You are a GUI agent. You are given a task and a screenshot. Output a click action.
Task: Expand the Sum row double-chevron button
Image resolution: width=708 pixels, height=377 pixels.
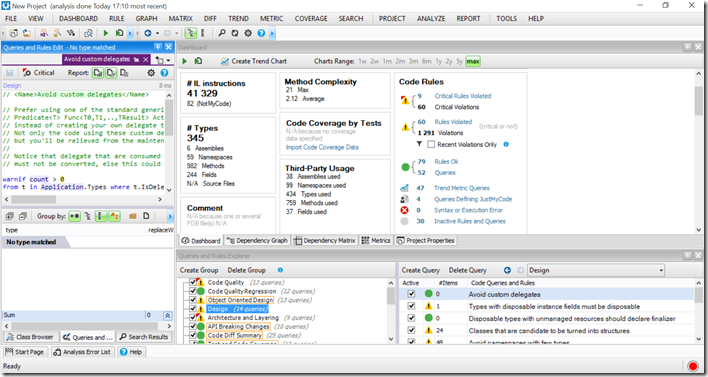click(167, 315)
